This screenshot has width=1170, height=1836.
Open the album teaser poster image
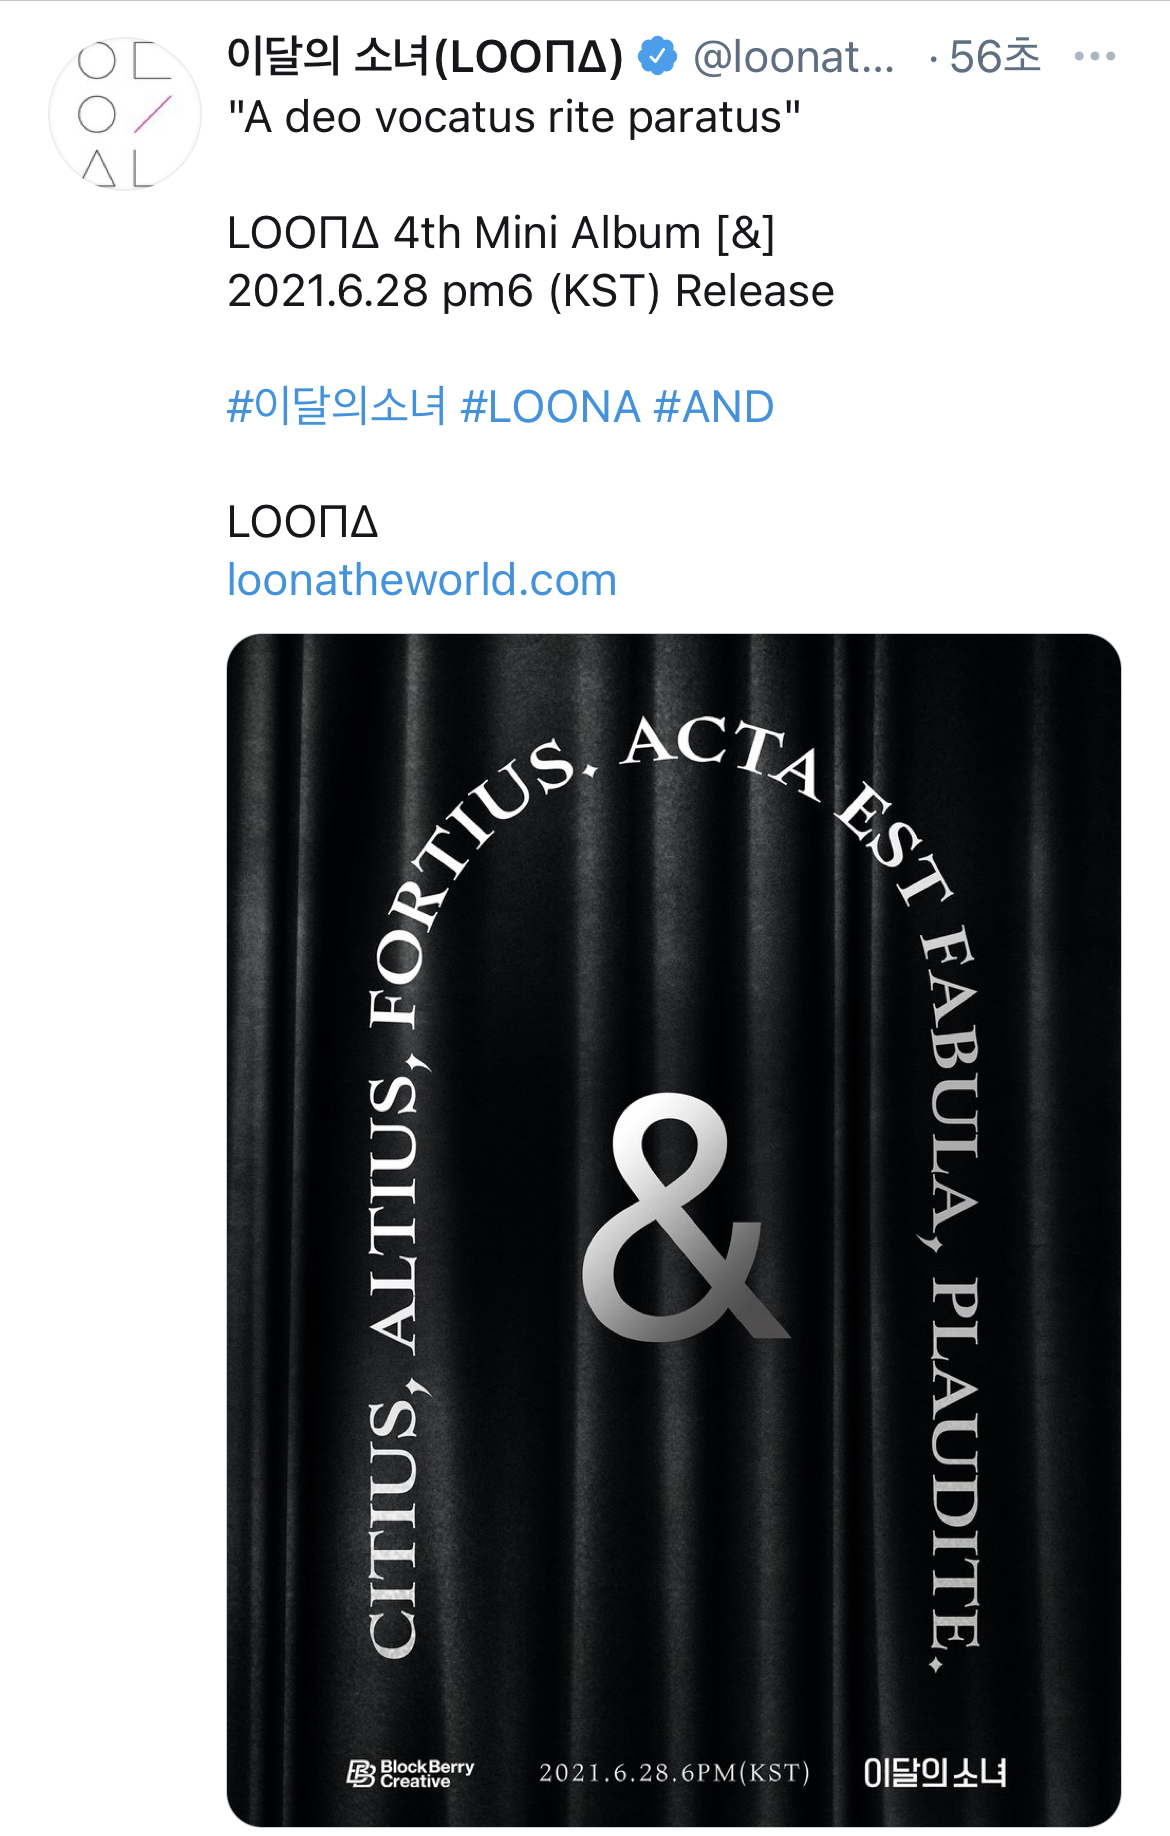tap(674, 1230)
